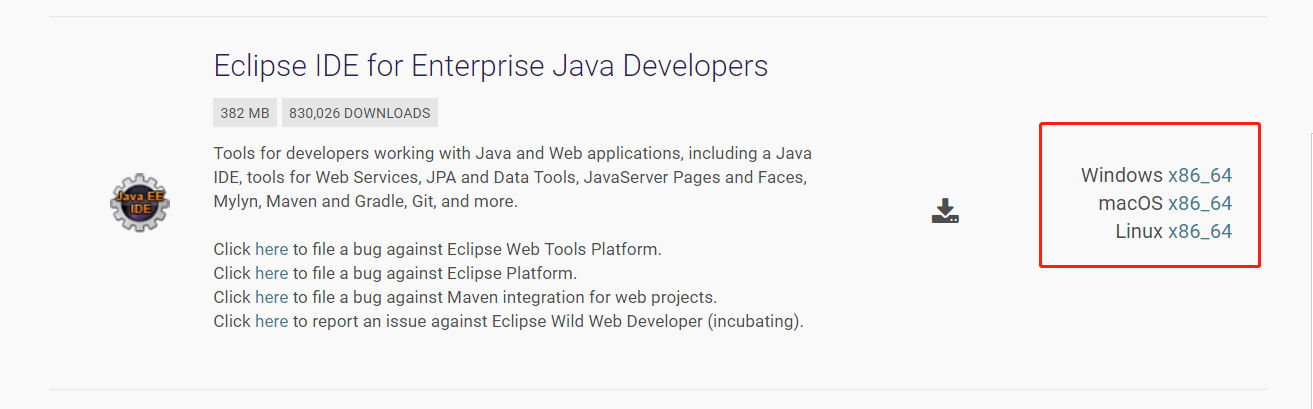The width and height of the screenshot is (1313, 409).
Task: Click the 'macOS' platform label
Action: point(1131,203)
